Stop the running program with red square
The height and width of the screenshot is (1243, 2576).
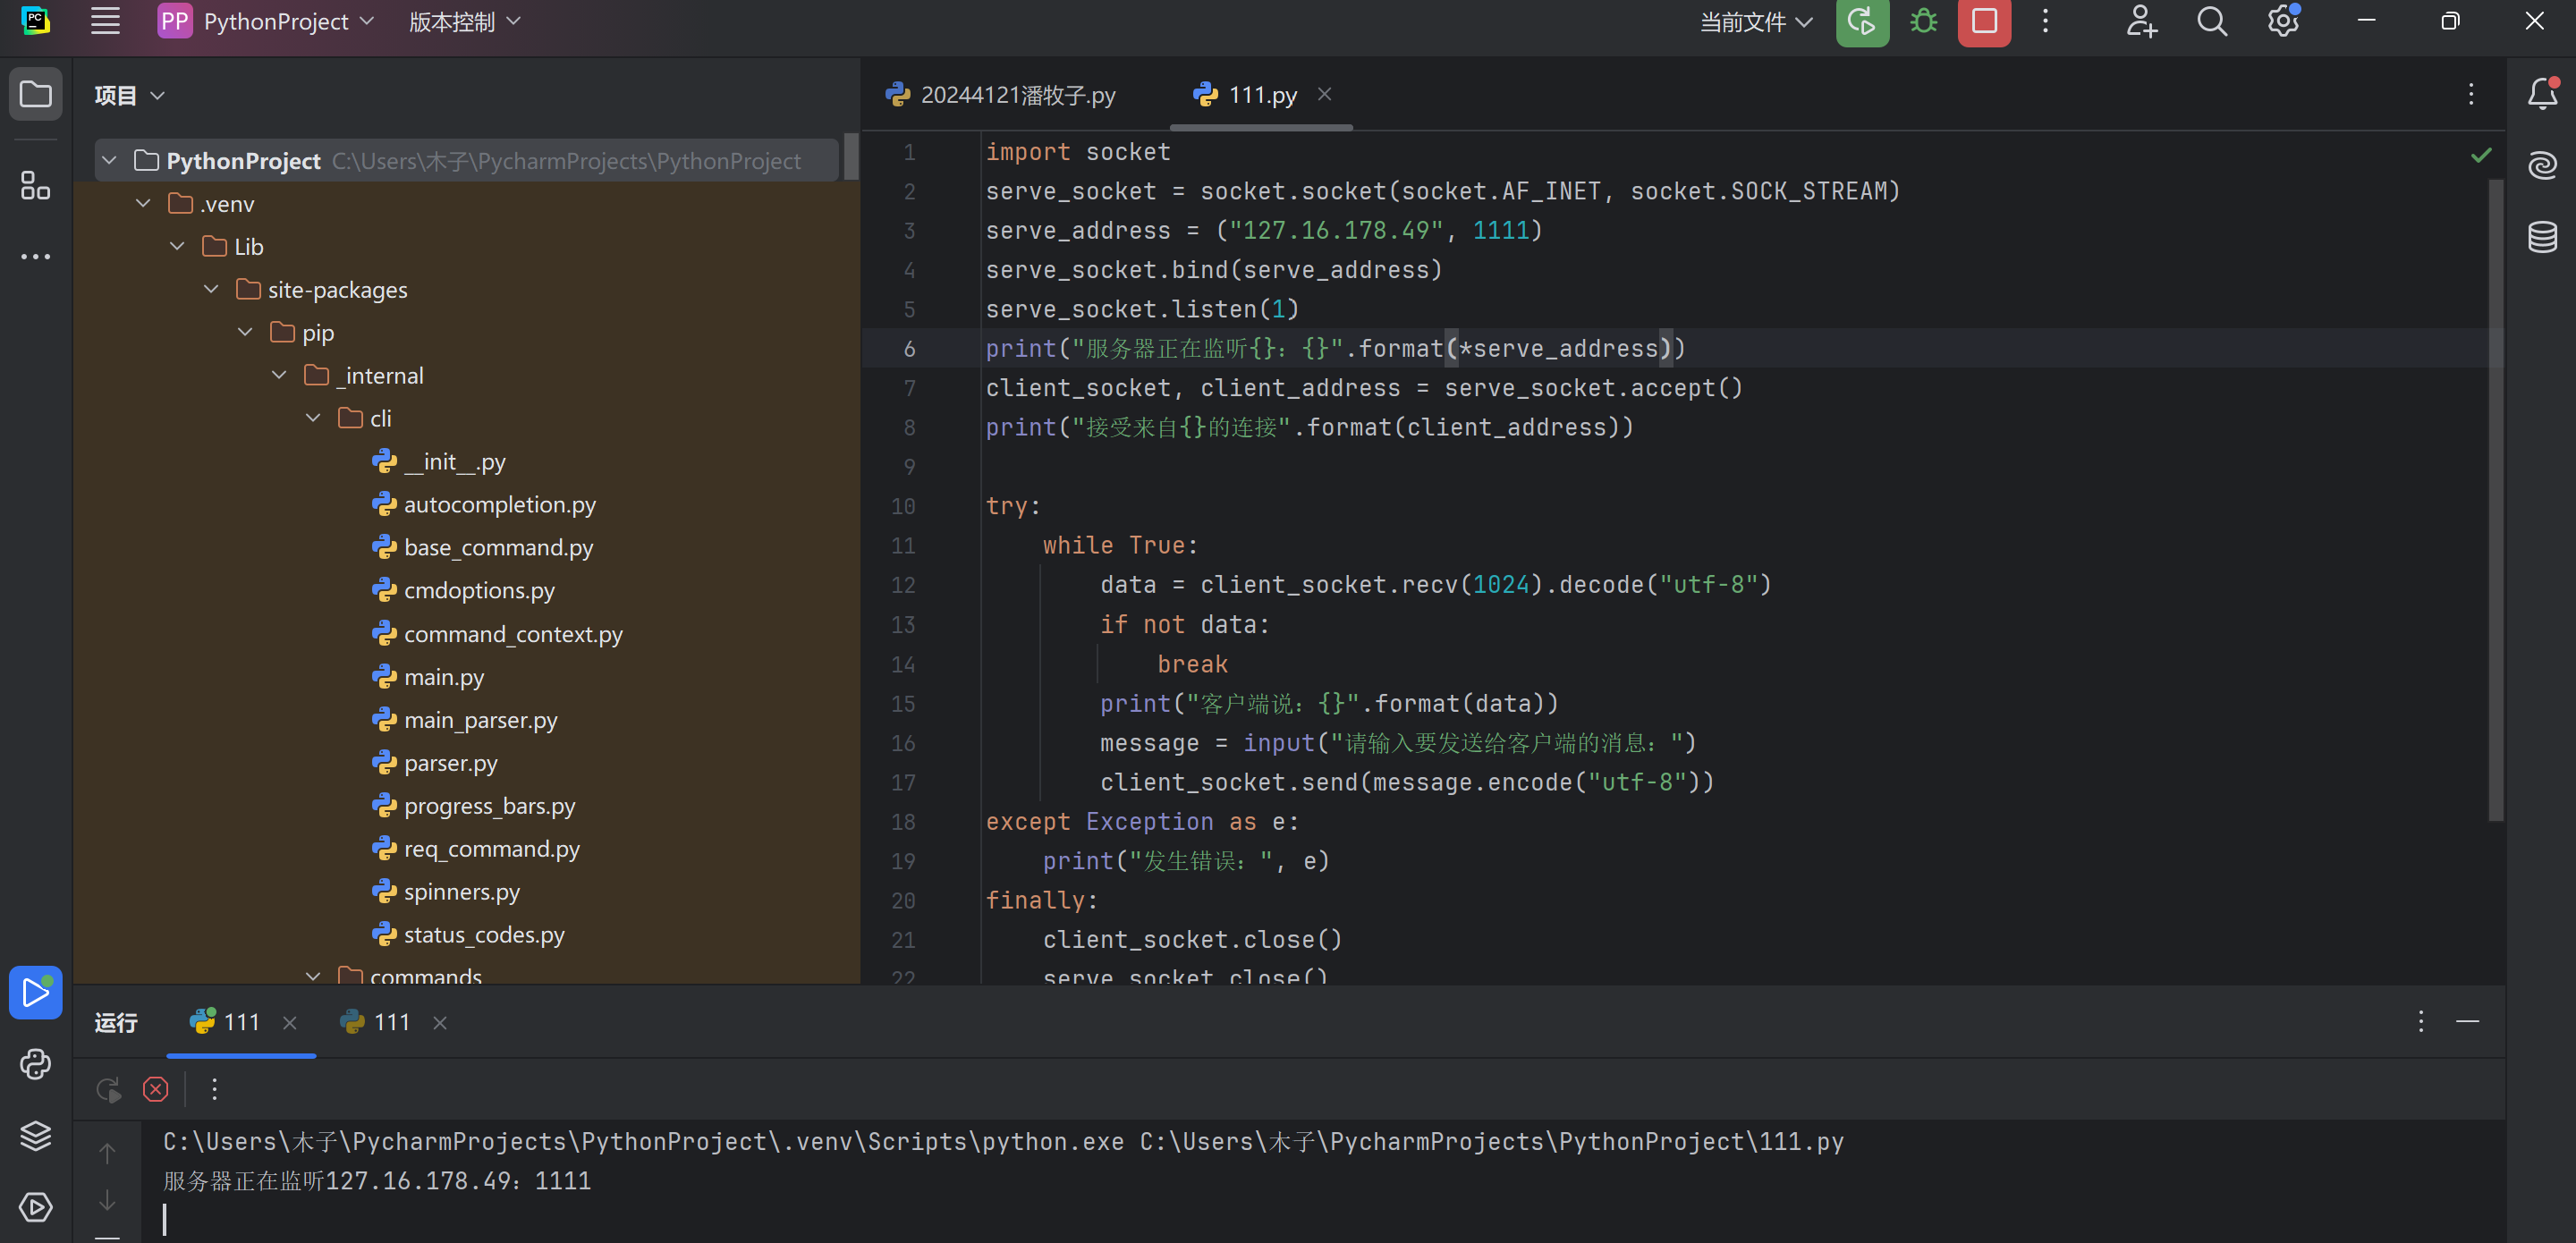coord(1984,21)
